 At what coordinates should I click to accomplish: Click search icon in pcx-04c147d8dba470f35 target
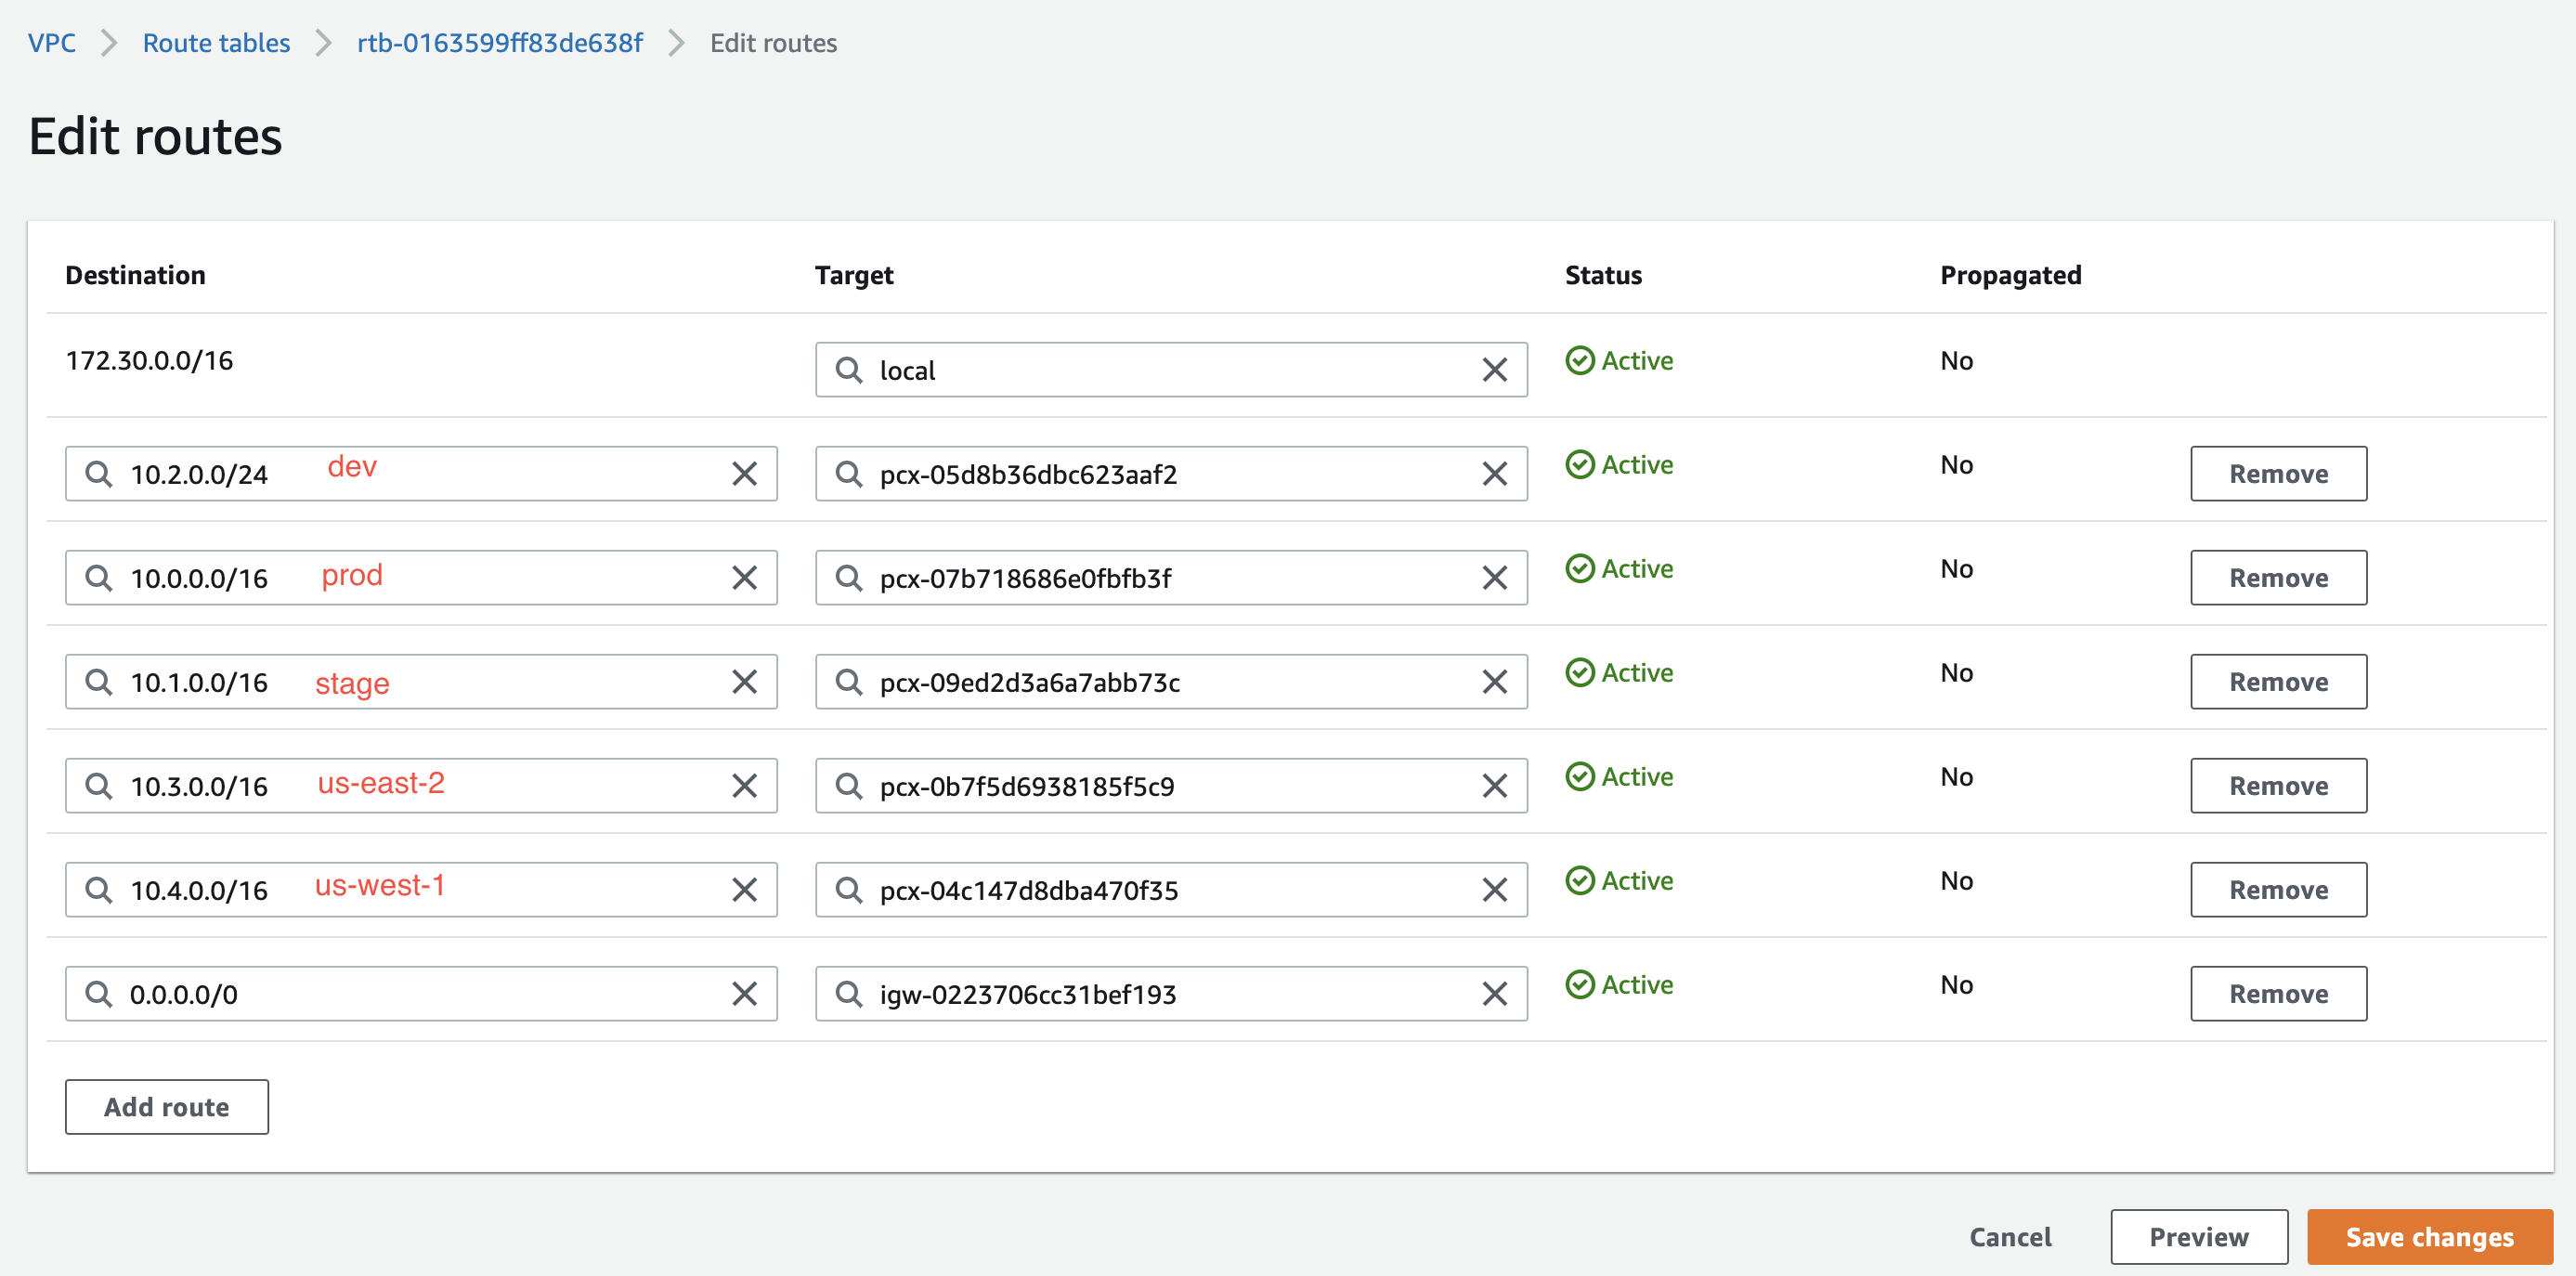(x=848, y=890)
